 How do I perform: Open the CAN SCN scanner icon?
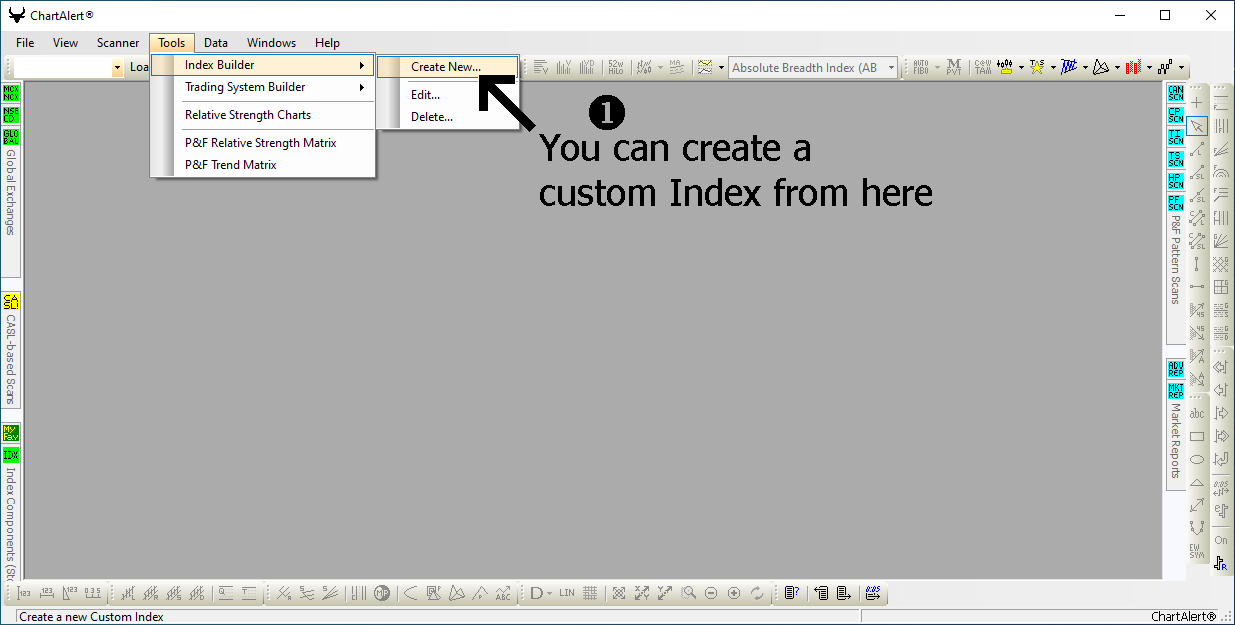tap(1176, 93)
